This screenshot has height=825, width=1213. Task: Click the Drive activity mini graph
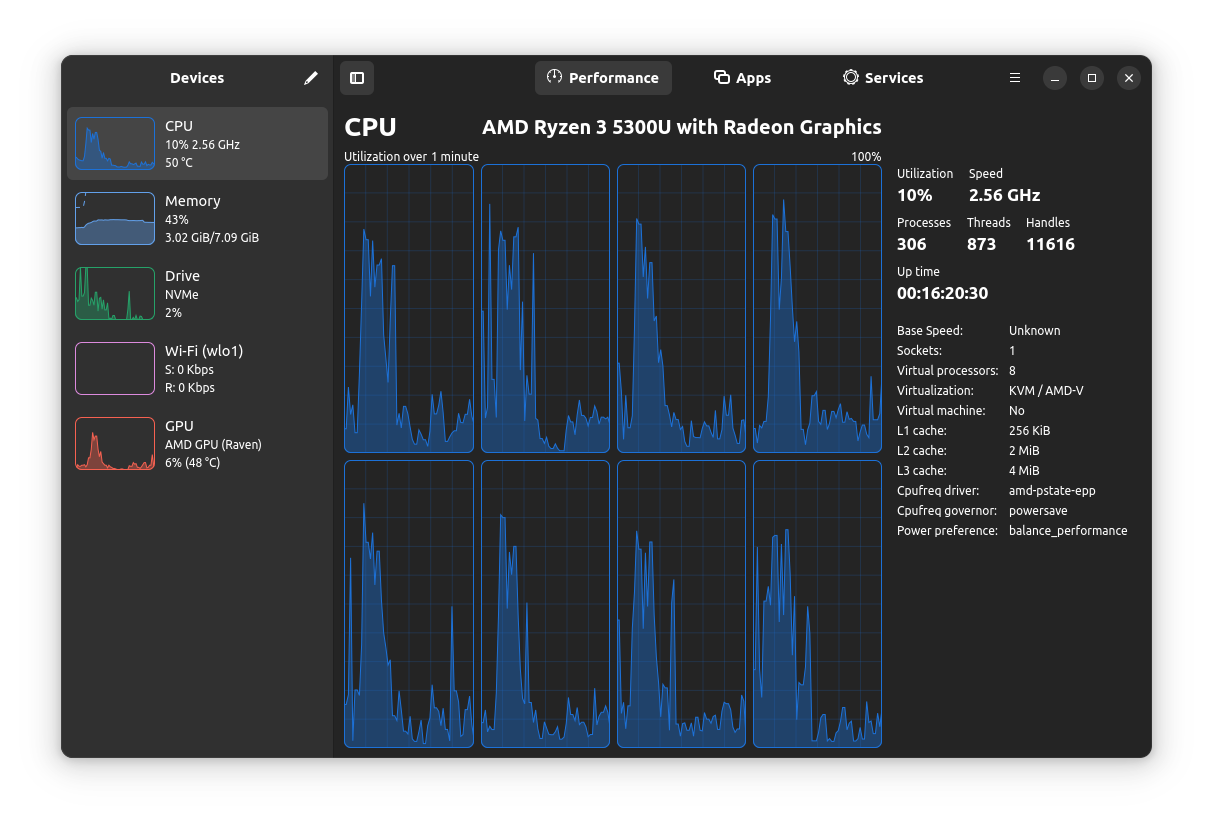[x=114, y=293]
